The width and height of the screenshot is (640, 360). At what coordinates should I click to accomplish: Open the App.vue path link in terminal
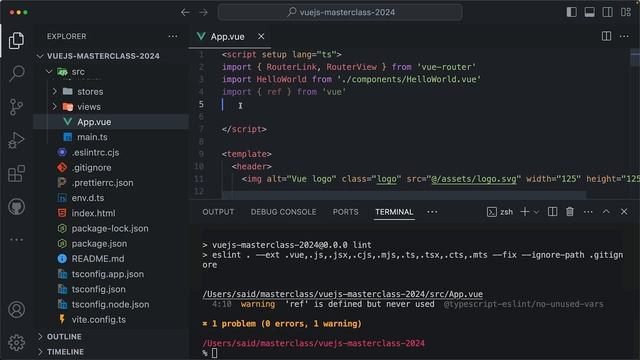click(342, 294)
